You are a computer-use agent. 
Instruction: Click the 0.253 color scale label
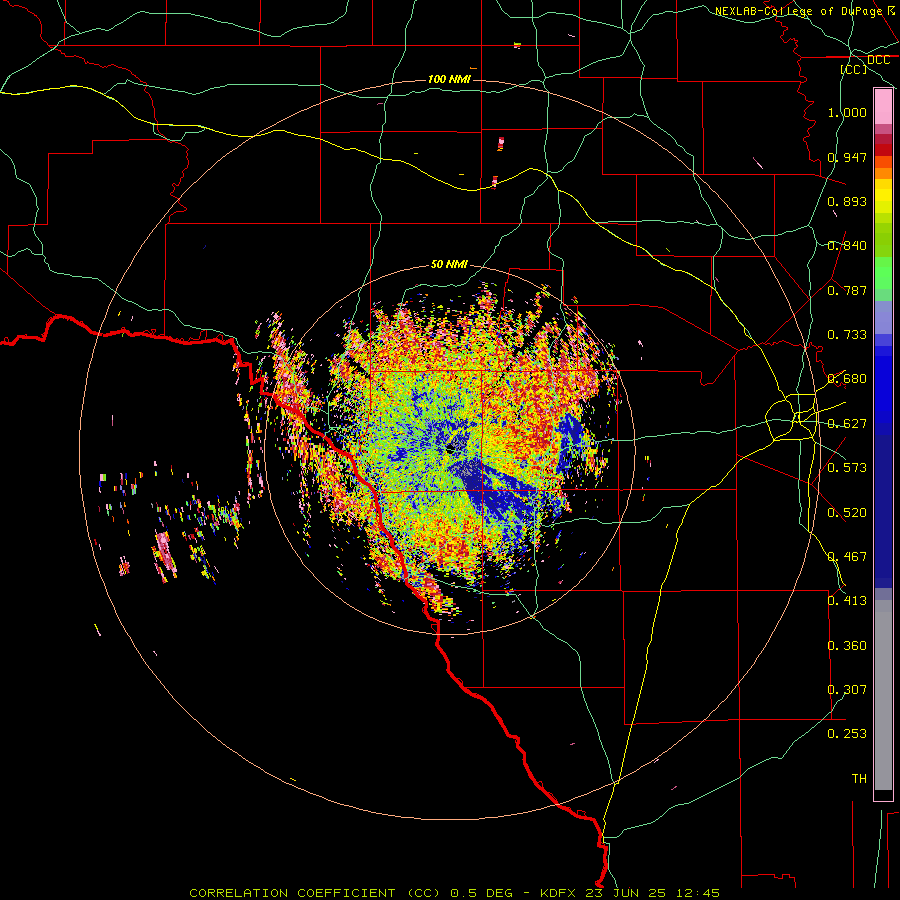pos(847,734)
